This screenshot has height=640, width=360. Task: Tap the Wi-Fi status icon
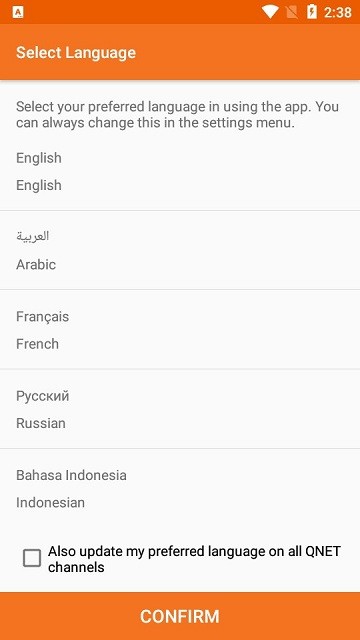[270, 12]
